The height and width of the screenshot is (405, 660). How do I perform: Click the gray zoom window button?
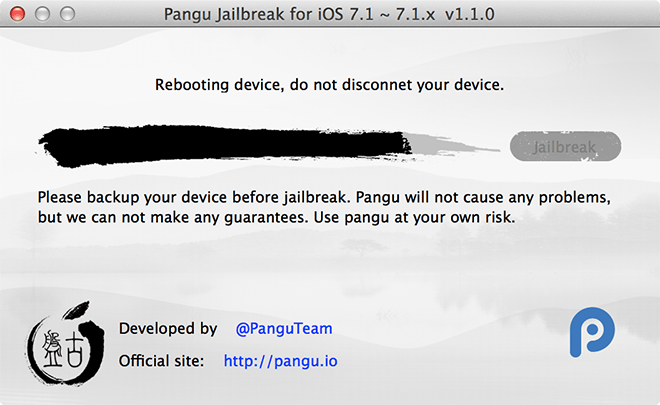pyautogui.click(x=67, y=14)
